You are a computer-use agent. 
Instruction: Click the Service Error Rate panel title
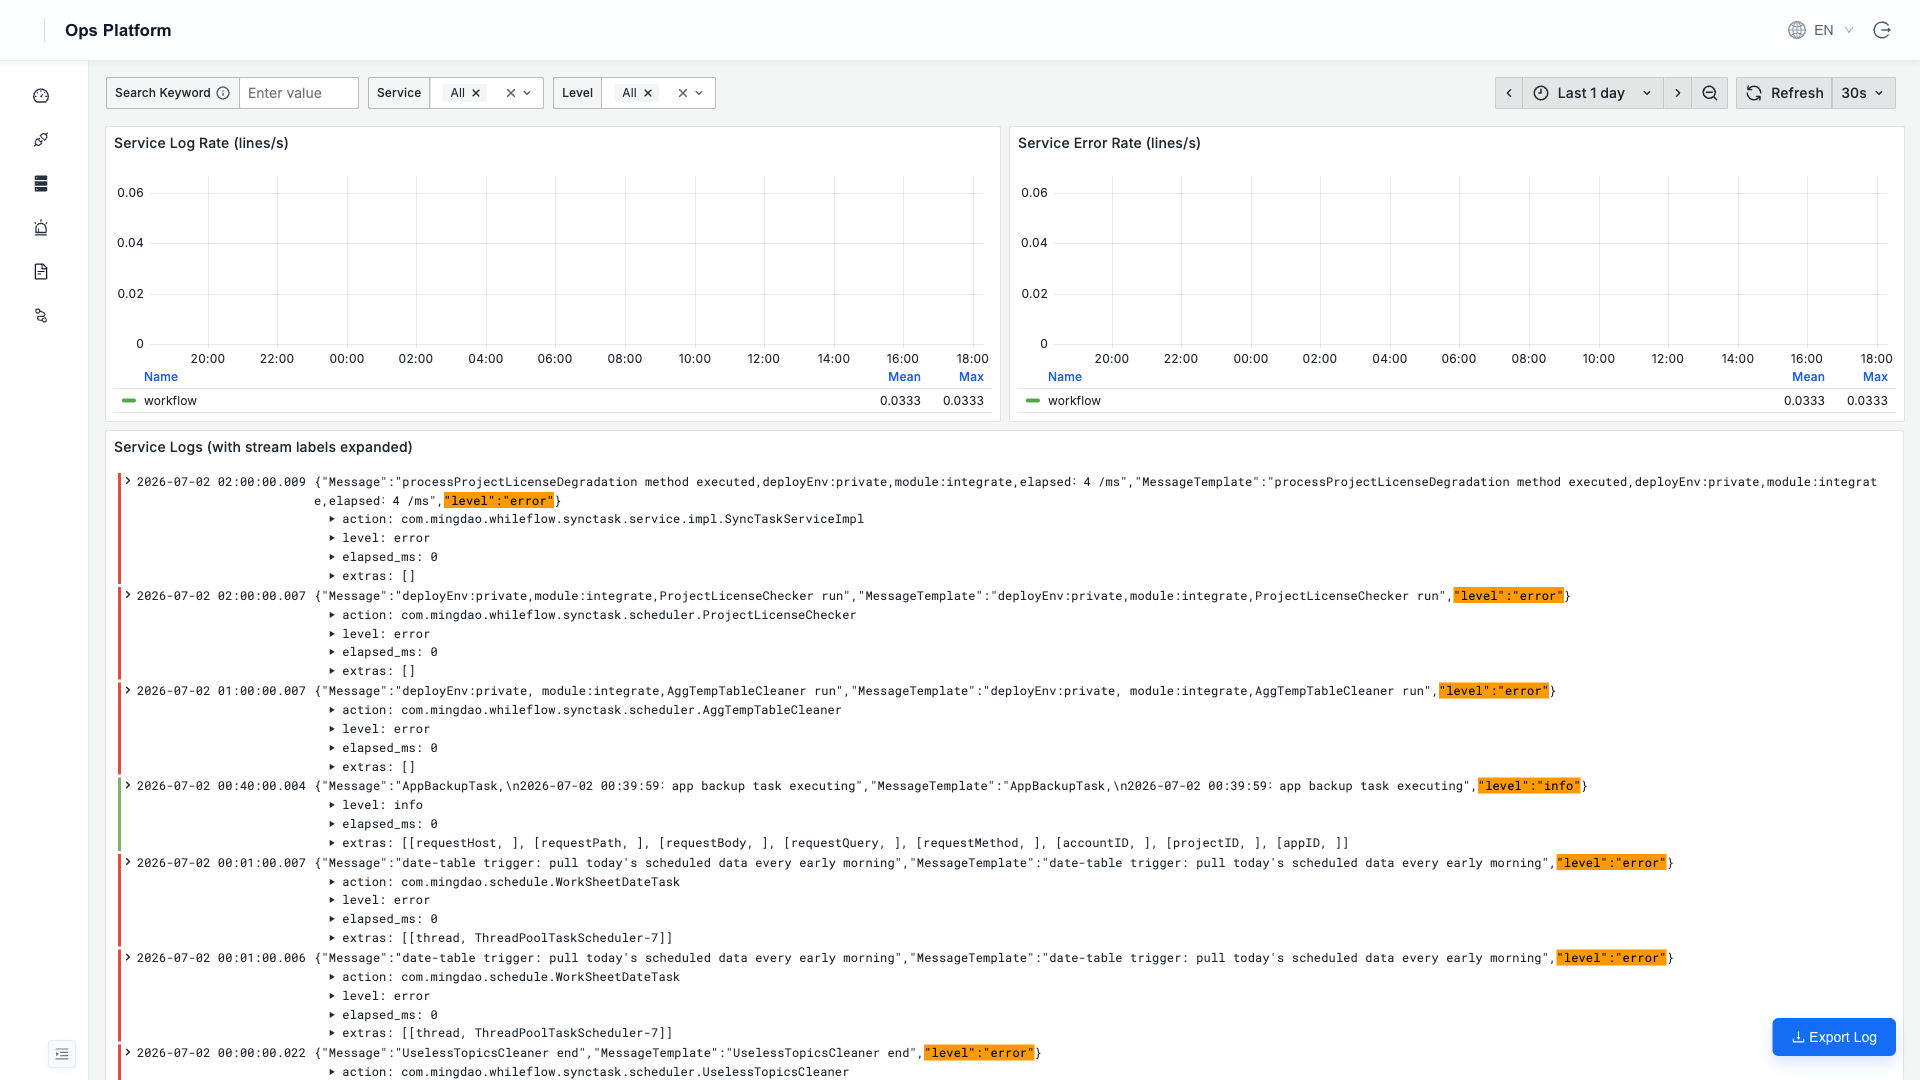[1109, 143]
